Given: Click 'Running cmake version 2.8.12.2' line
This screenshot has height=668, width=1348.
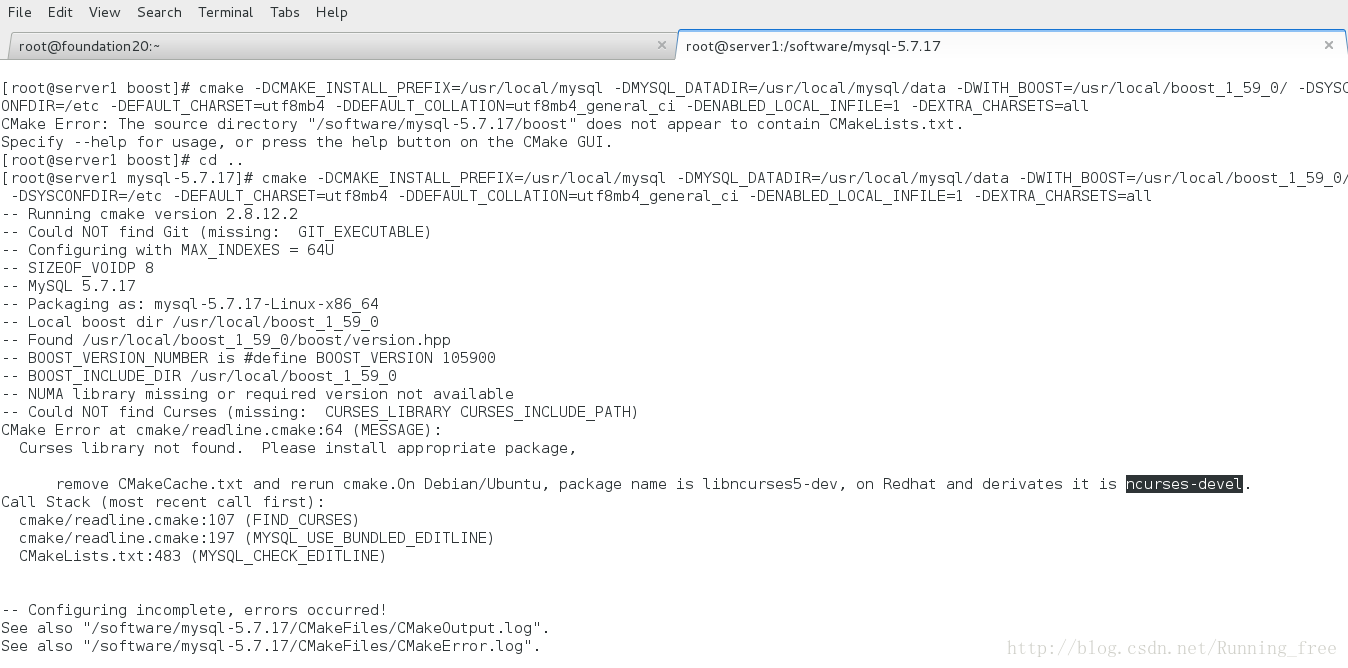Looking at the screenshot, I should (150, 214).
